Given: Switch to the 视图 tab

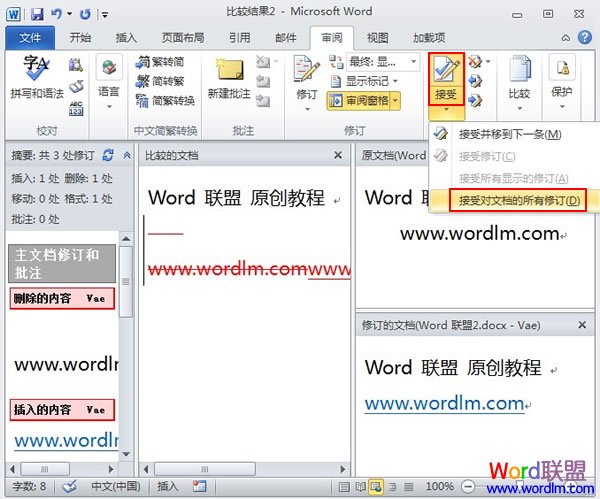Looking at the screenshot, I should pyautogui.click(x=377, y=38).
